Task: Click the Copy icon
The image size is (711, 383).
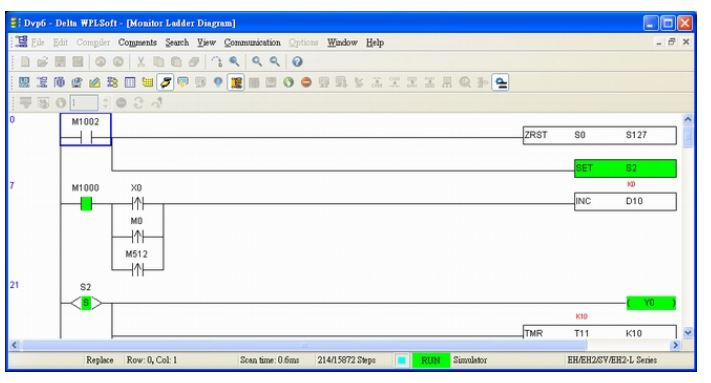Action: click(159, 62)
